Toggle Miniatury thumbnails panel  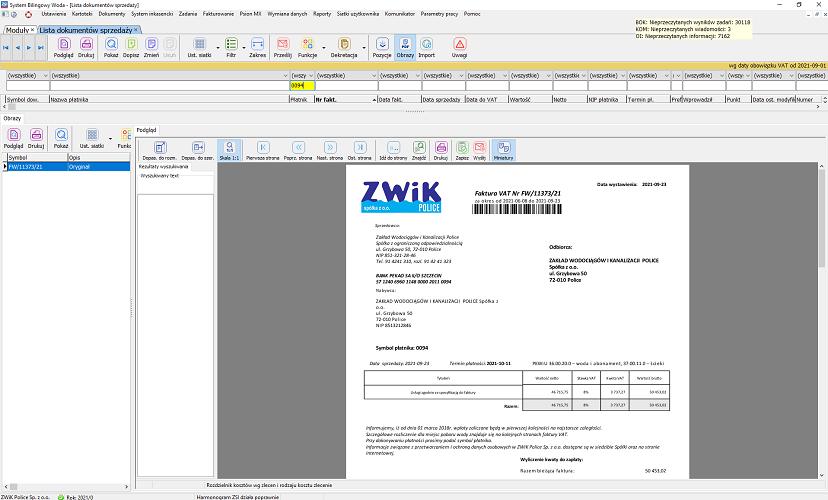click(503, 148)
